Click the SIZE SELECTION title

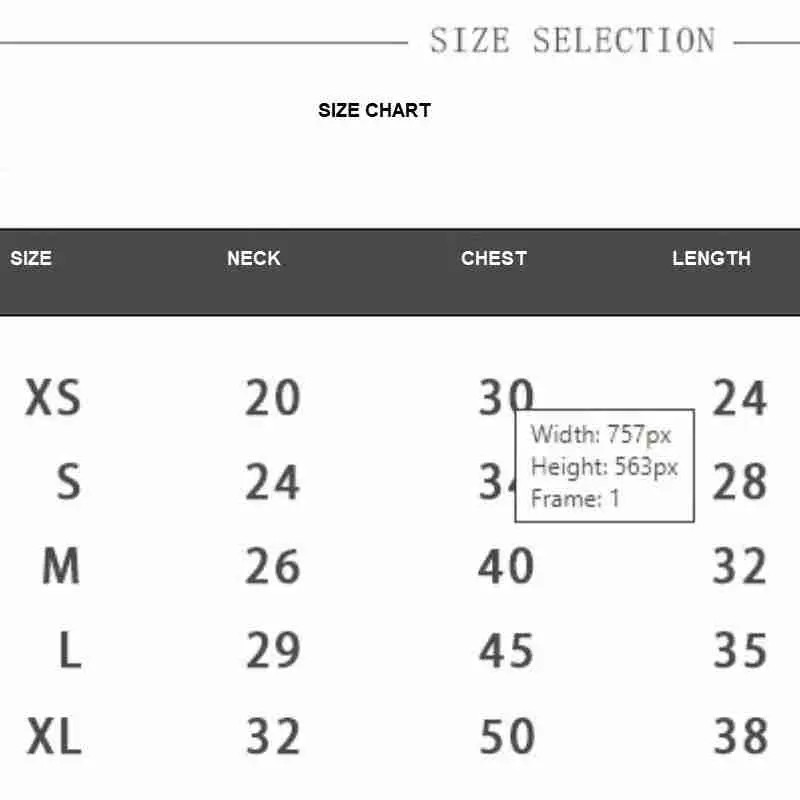pyautogui.click(x=572, y=40)
